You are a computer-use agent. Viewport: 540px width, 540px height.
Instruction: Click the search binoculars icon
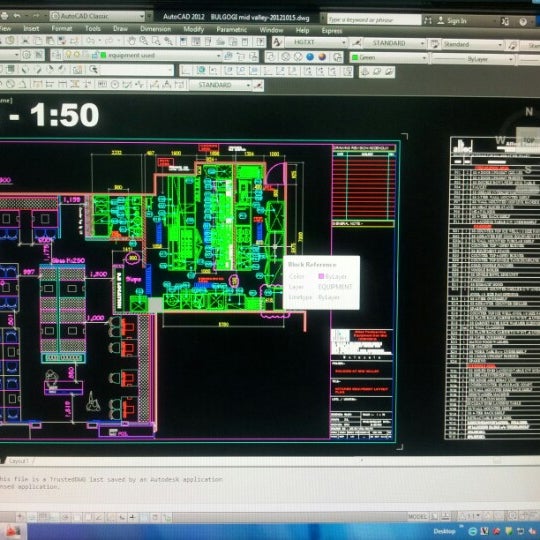point(428,20)
